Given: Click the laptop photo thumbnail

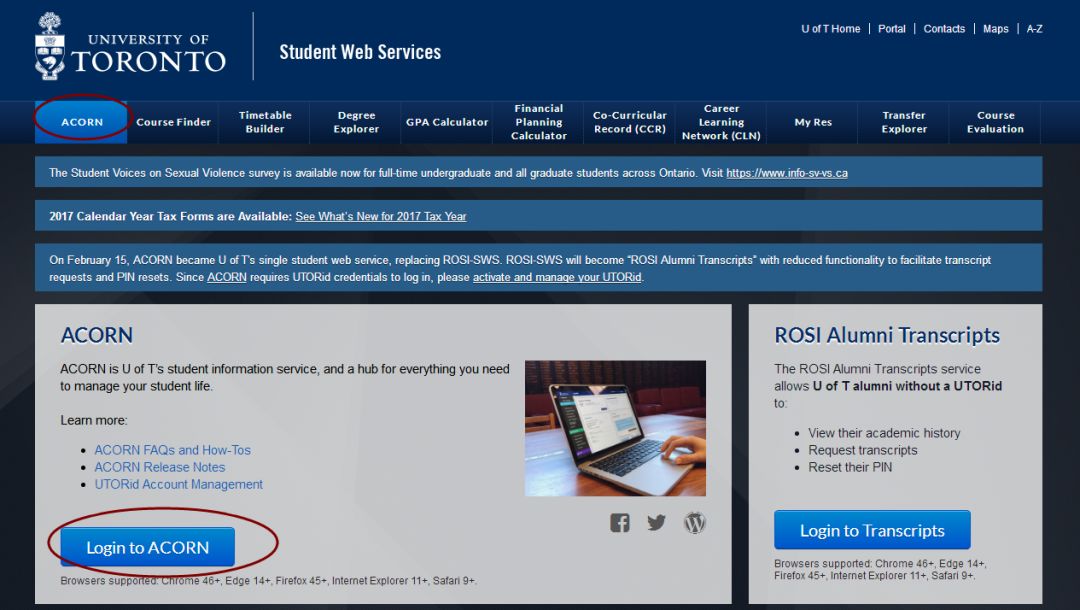Looking at the screenshot, I should coord(615,428).
